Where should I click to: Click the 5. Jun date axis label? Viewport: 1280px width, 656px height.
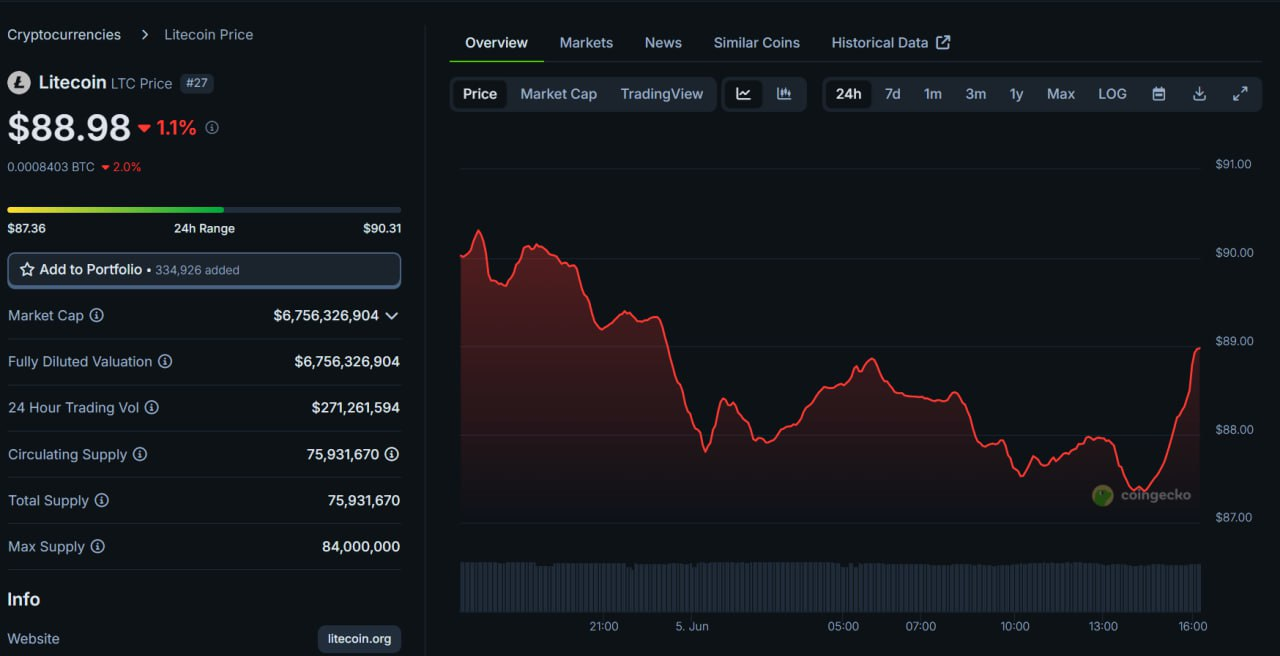point(692,626)
